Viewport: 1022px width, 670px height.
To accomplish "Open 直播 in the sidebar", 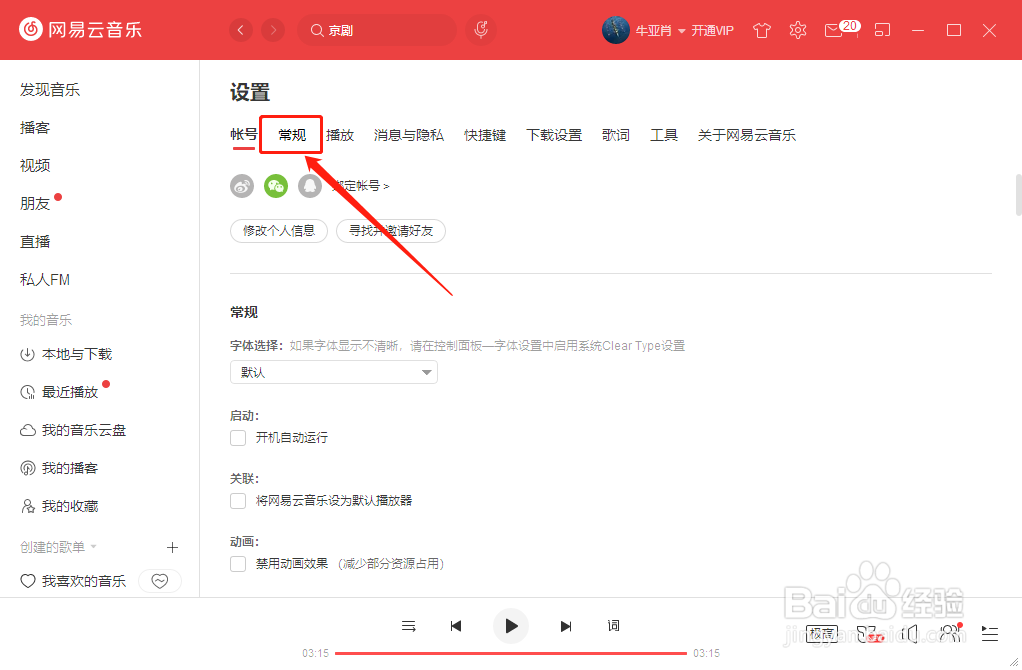I will tap(35, 242).
